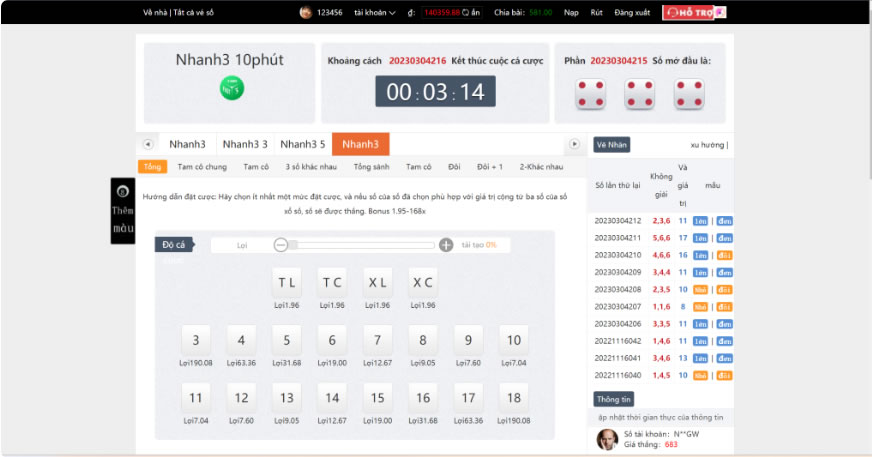Open the Tam cô chung bet type
Screen dimensions: 872x457
click(x=202, y=167)
